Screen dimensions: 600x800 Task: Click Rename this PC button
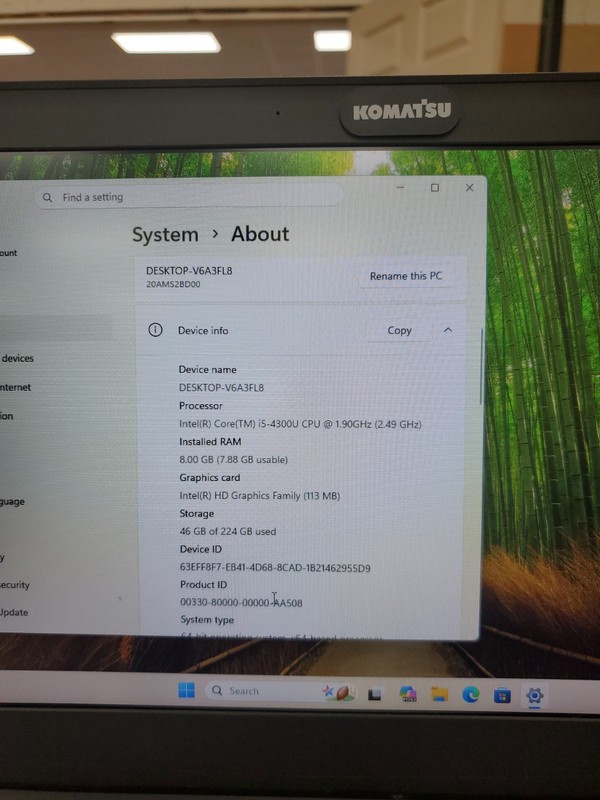[x=406, y=276]
